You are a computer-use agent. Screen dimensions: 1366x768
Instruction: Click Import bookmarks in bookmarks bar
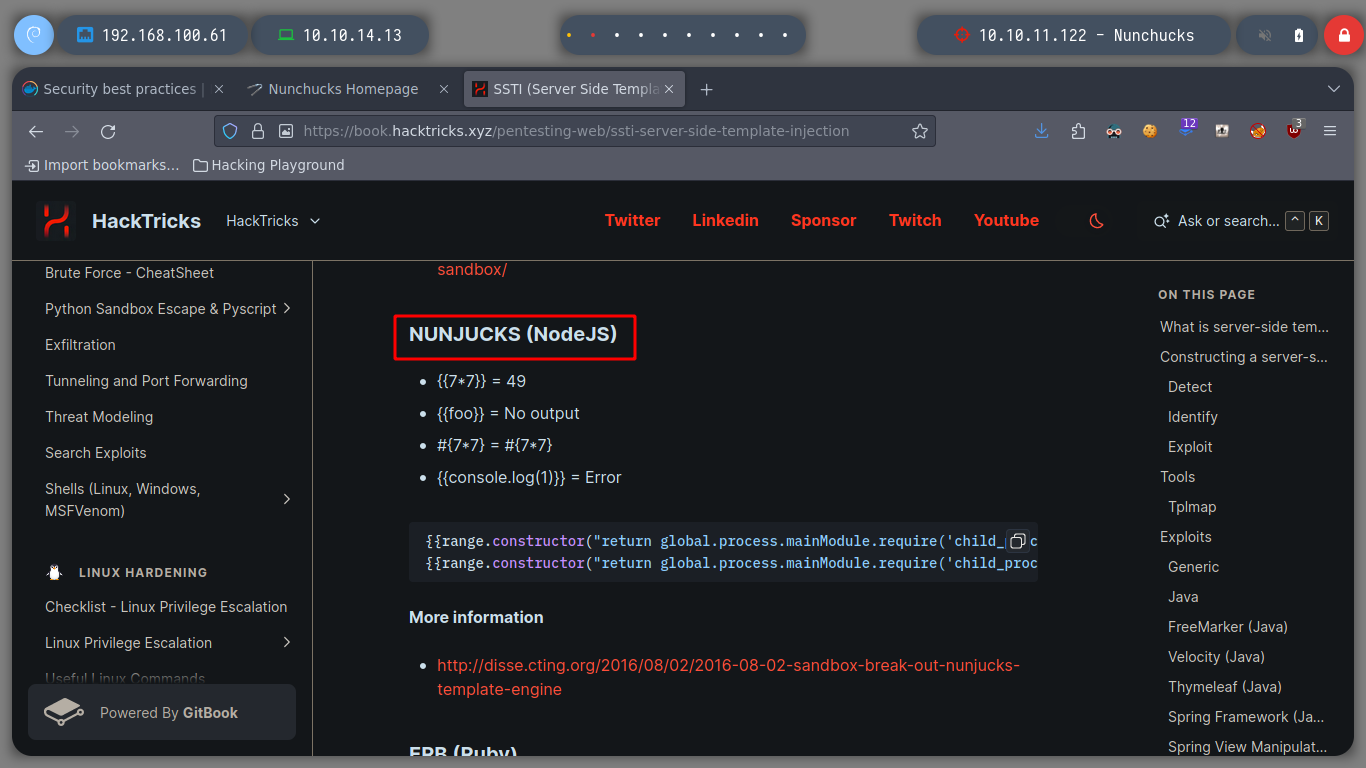(102, 165)
